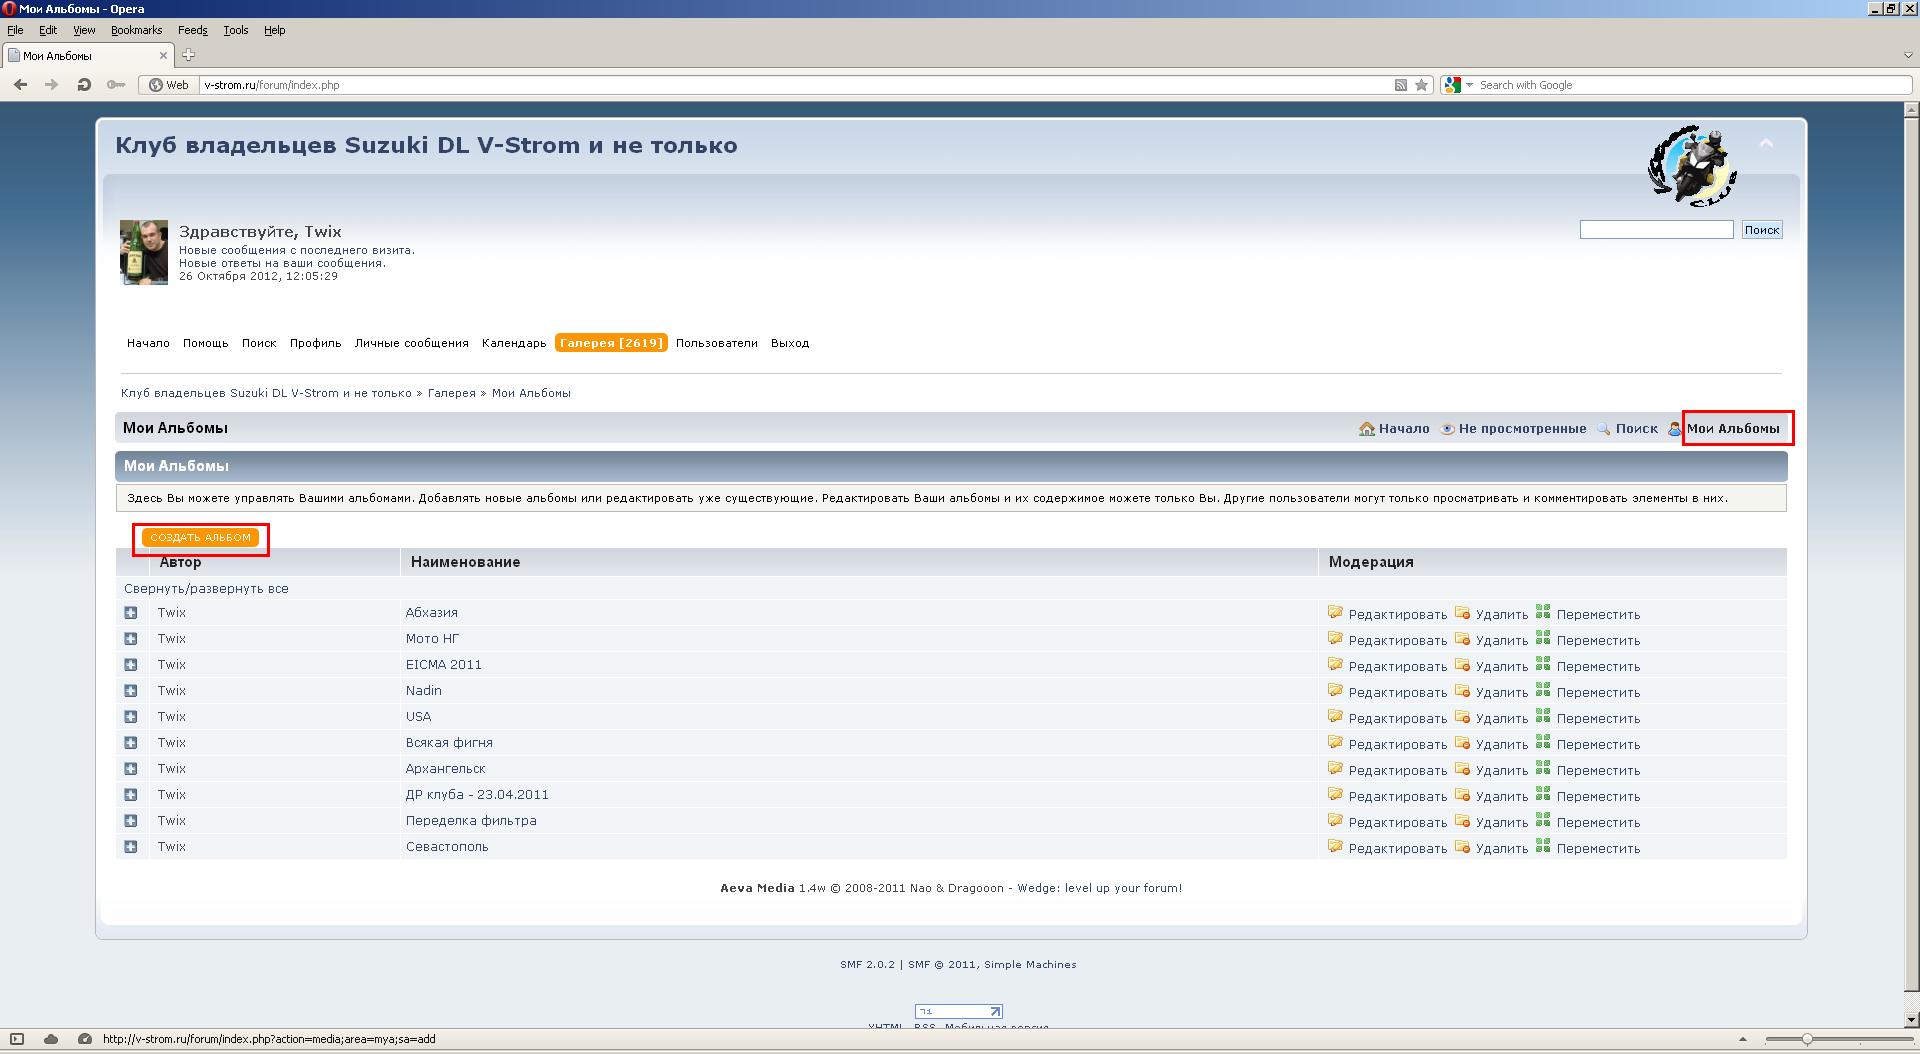Open the Календарь forum tab
This screenshot has height=1054, width=1920.
pos(514,343)
